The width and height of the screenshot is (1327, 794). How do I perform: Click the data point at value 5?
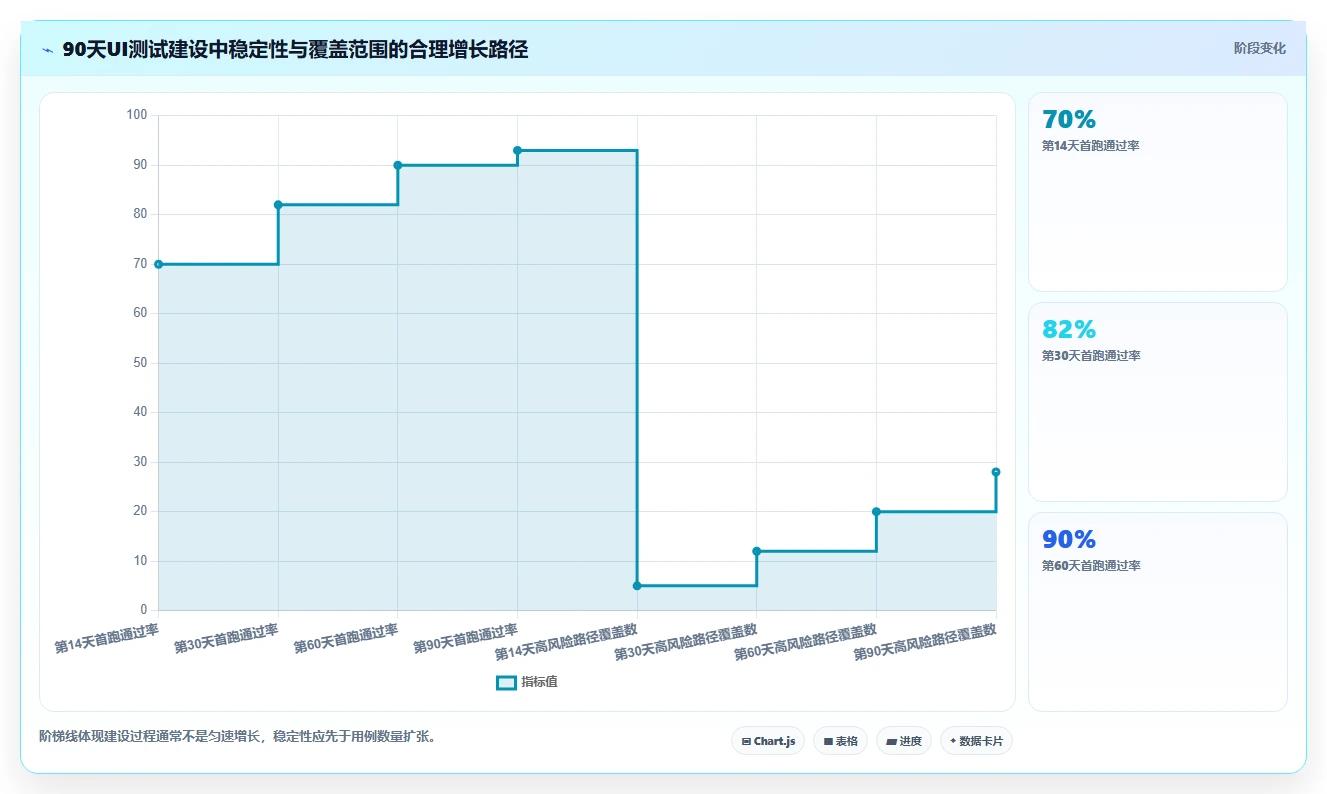point(637,586)
